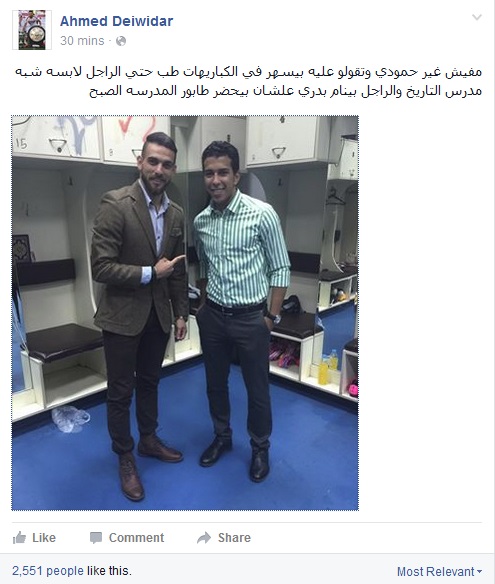Open the post via the 30 mins timestamp
The image size is (495, 584).
point(82,41)
